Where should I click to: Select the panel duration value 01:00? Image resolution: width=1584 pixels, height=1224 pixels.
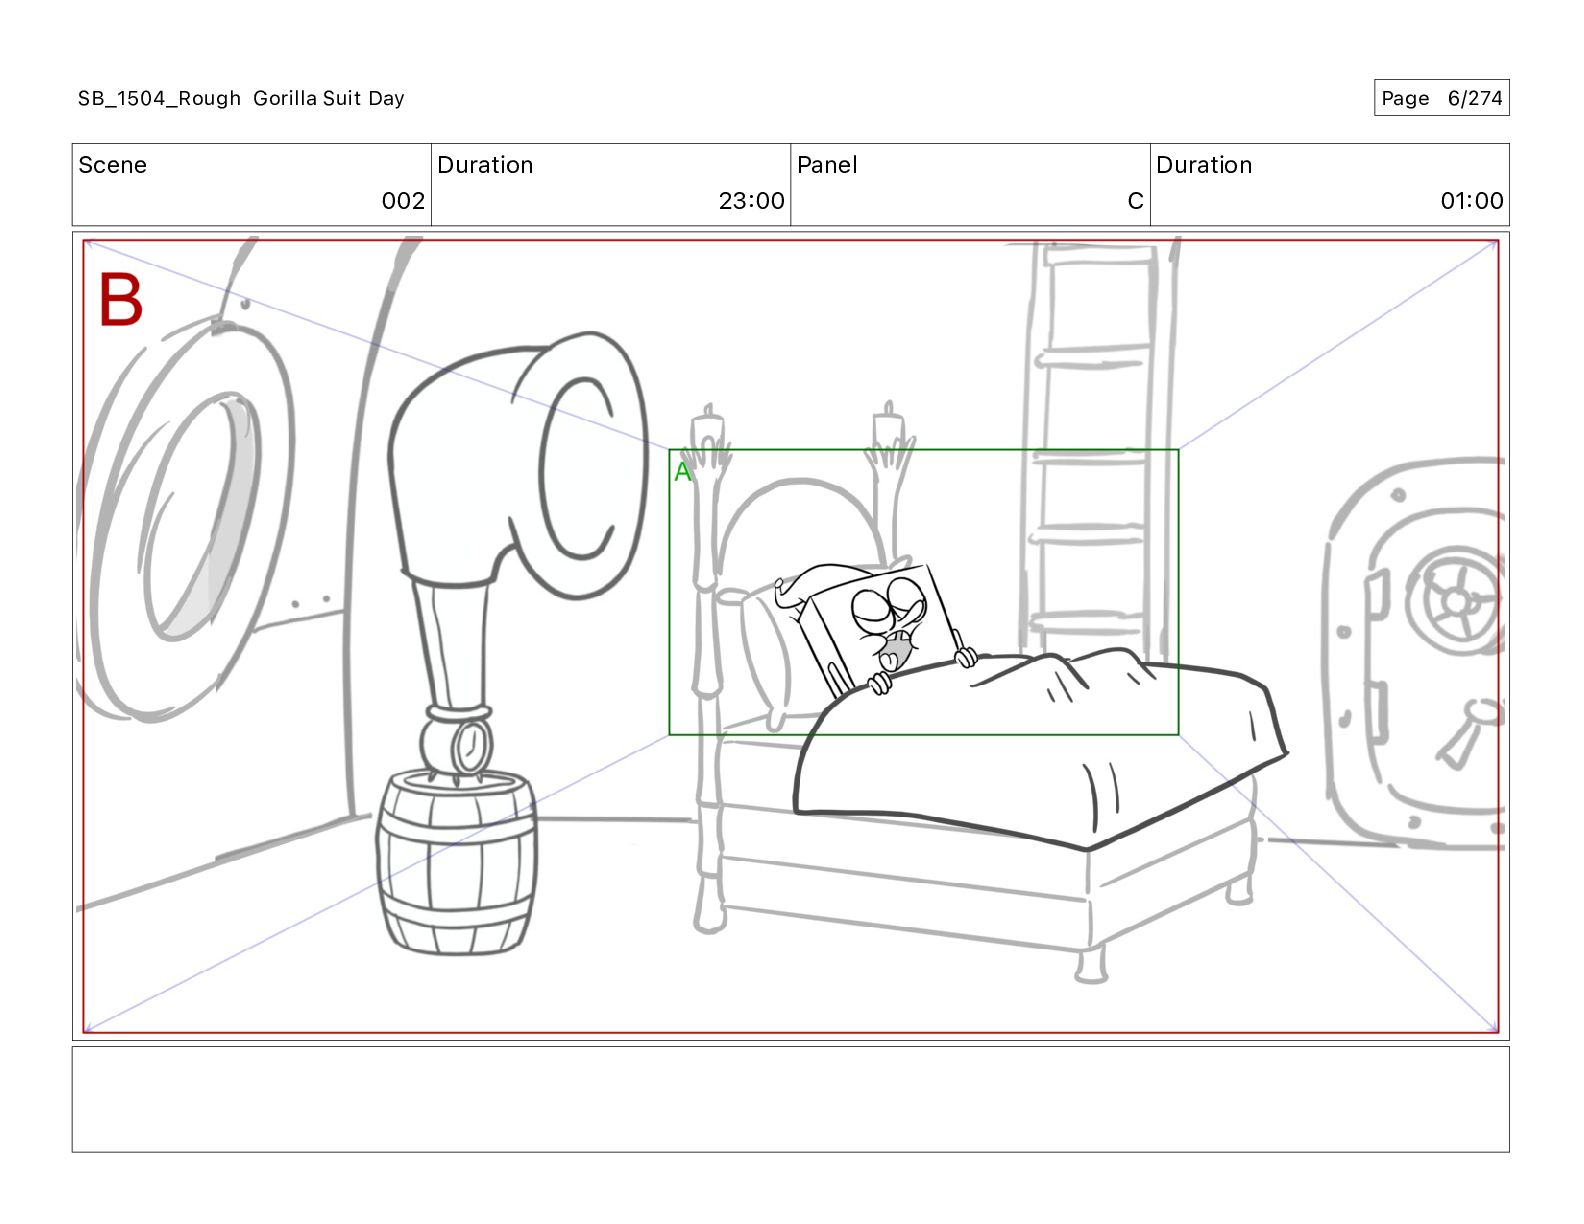coord(1471,201)
